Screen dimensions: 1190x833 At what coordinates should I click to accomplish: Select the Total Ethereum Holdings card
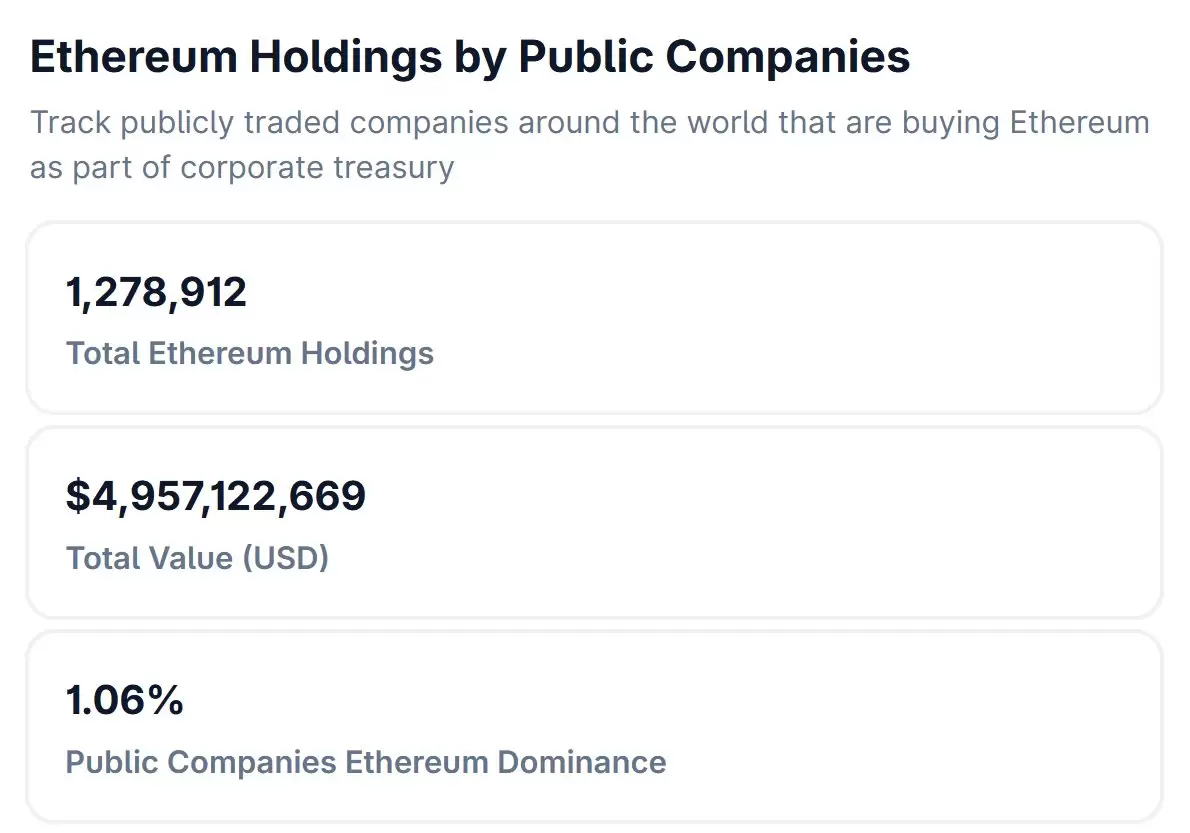point(594,318)
